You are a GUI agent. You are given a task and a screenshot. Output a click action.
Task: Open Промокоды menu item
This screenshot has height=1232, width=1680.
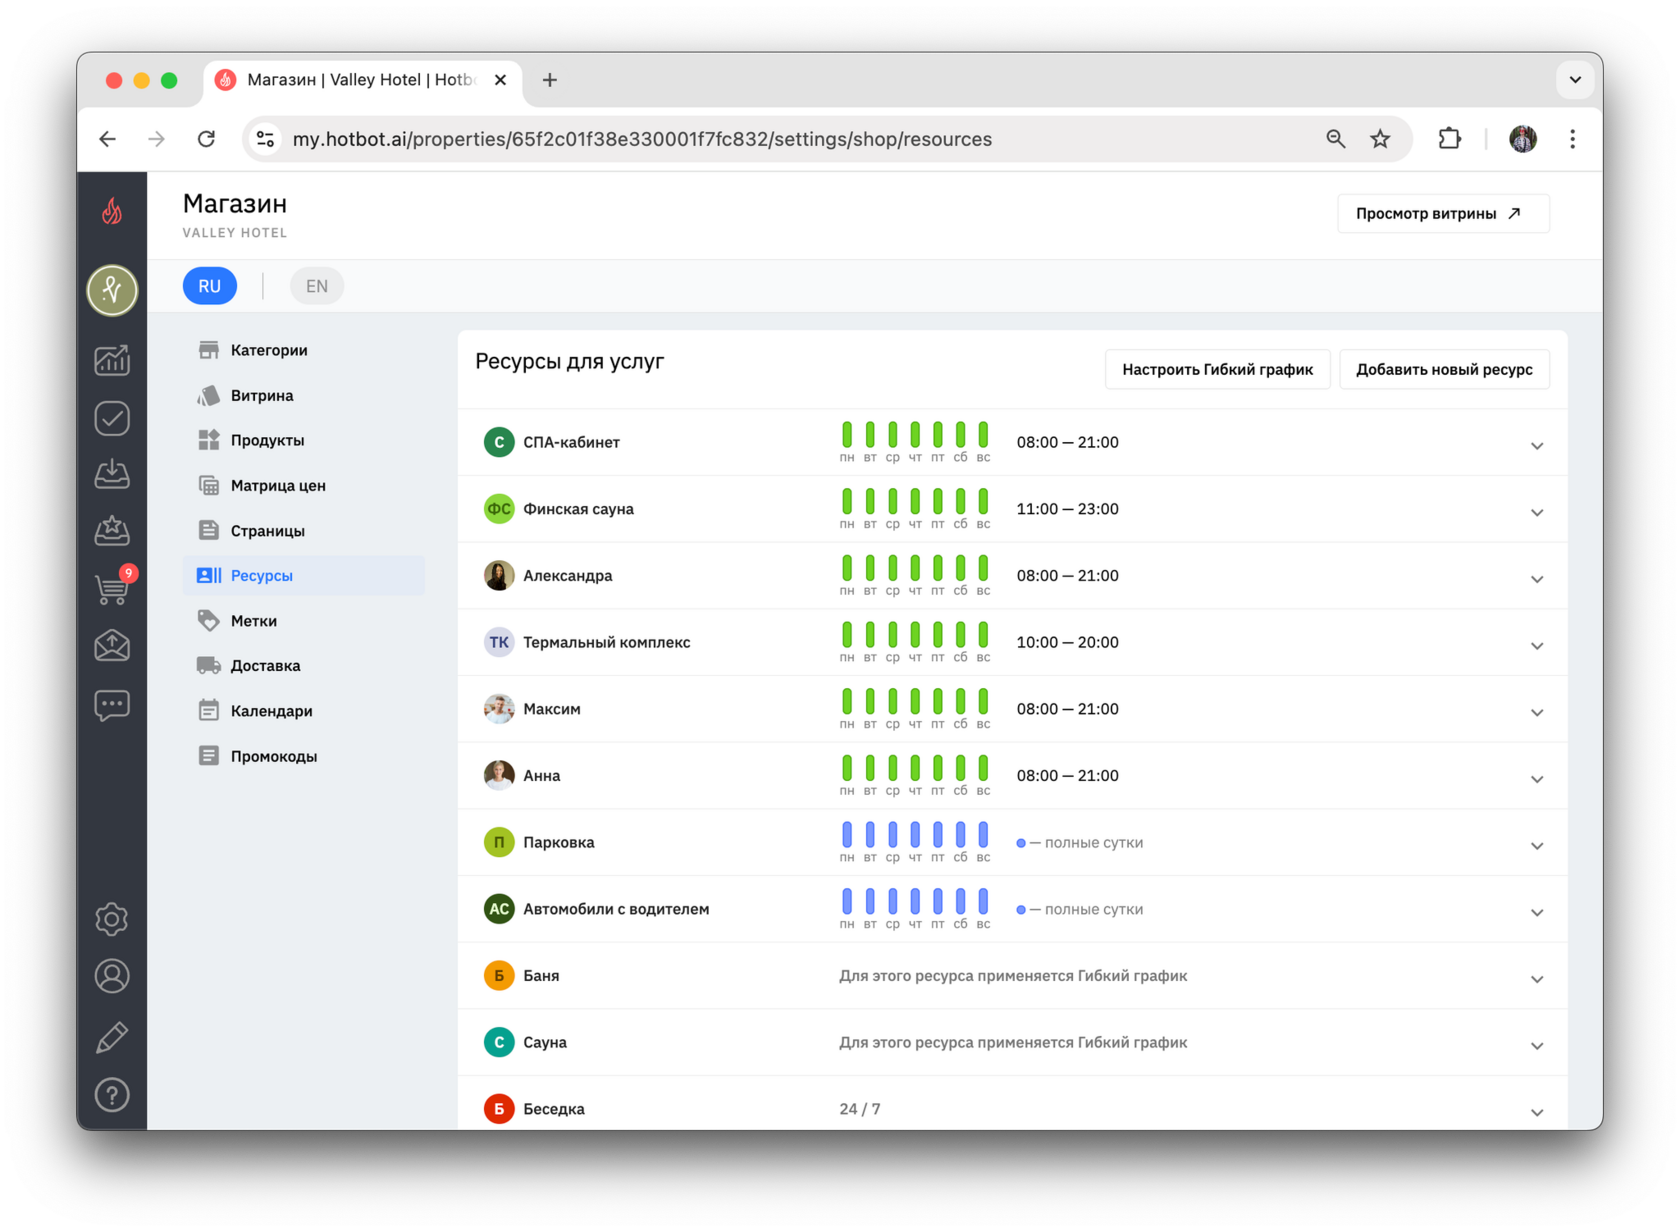304,756
